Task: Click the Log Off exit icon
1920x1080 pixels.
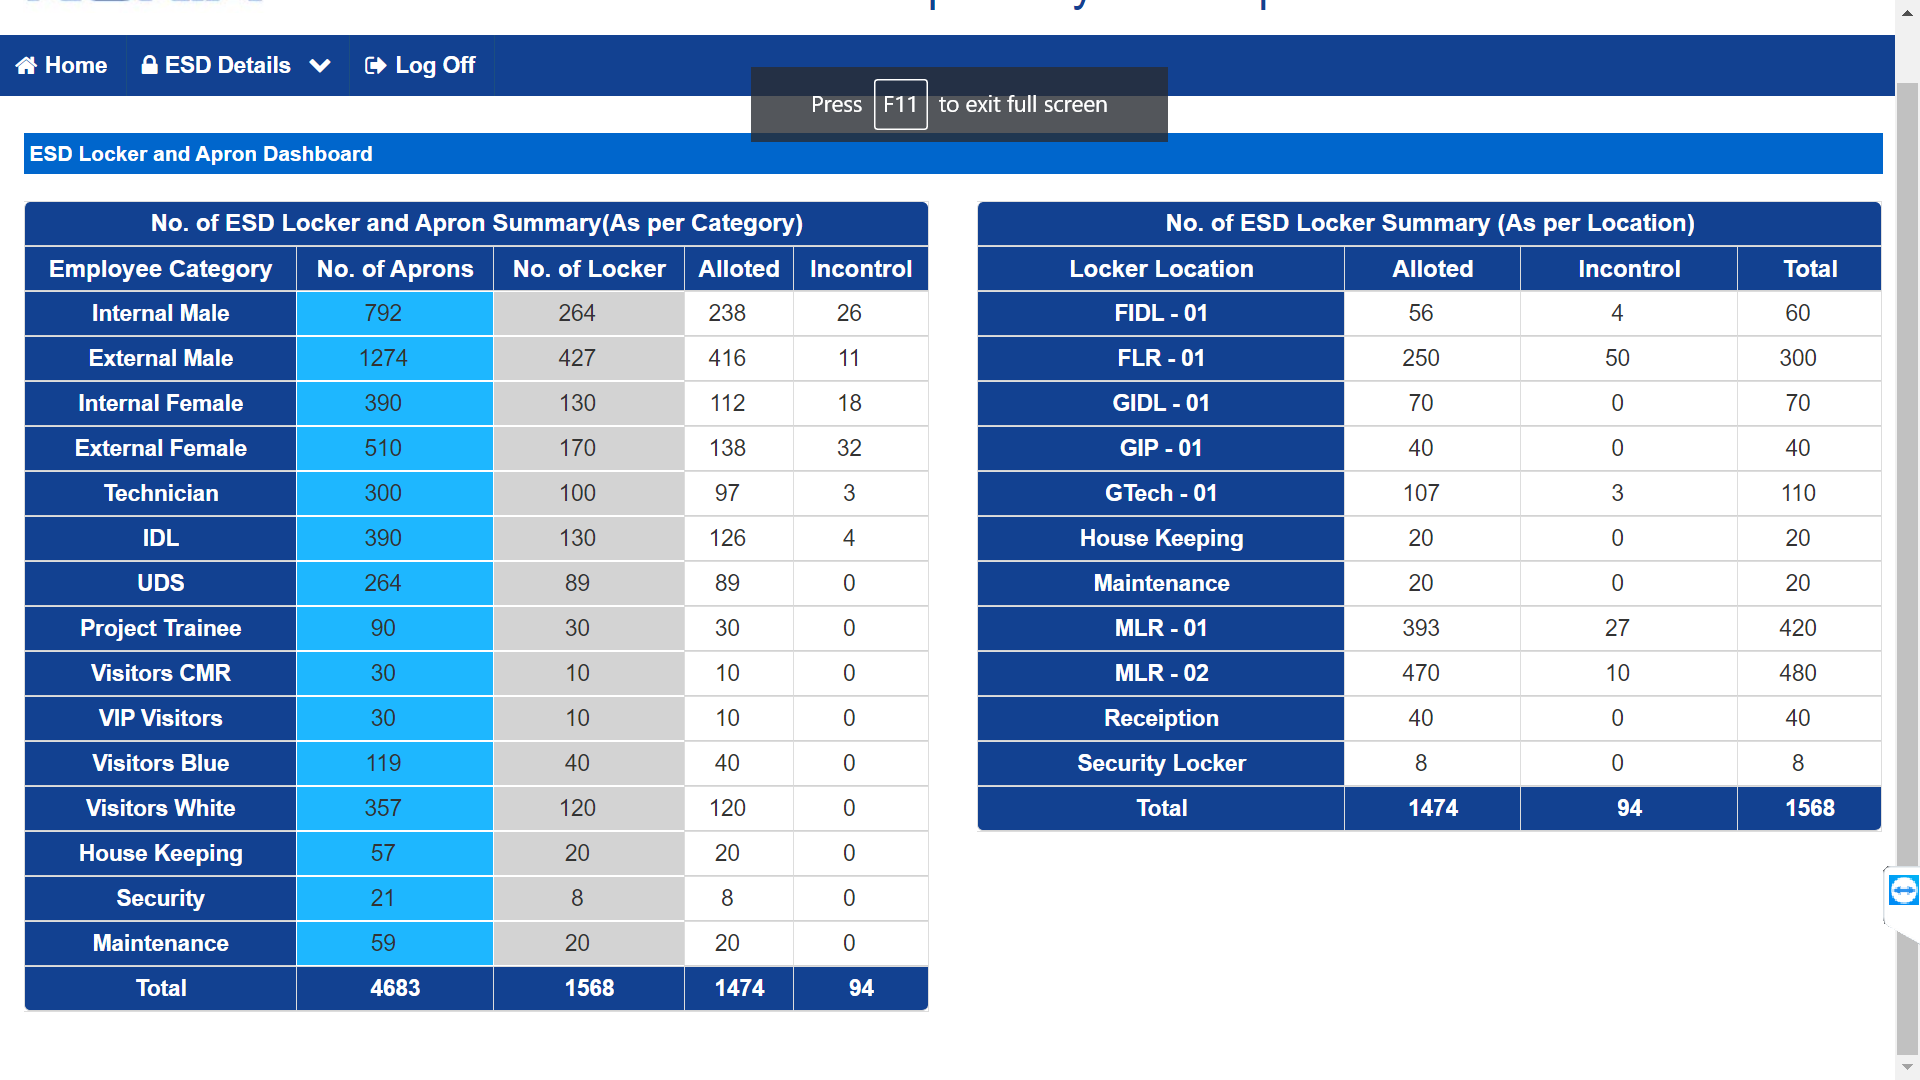Action: click(375, 66)
